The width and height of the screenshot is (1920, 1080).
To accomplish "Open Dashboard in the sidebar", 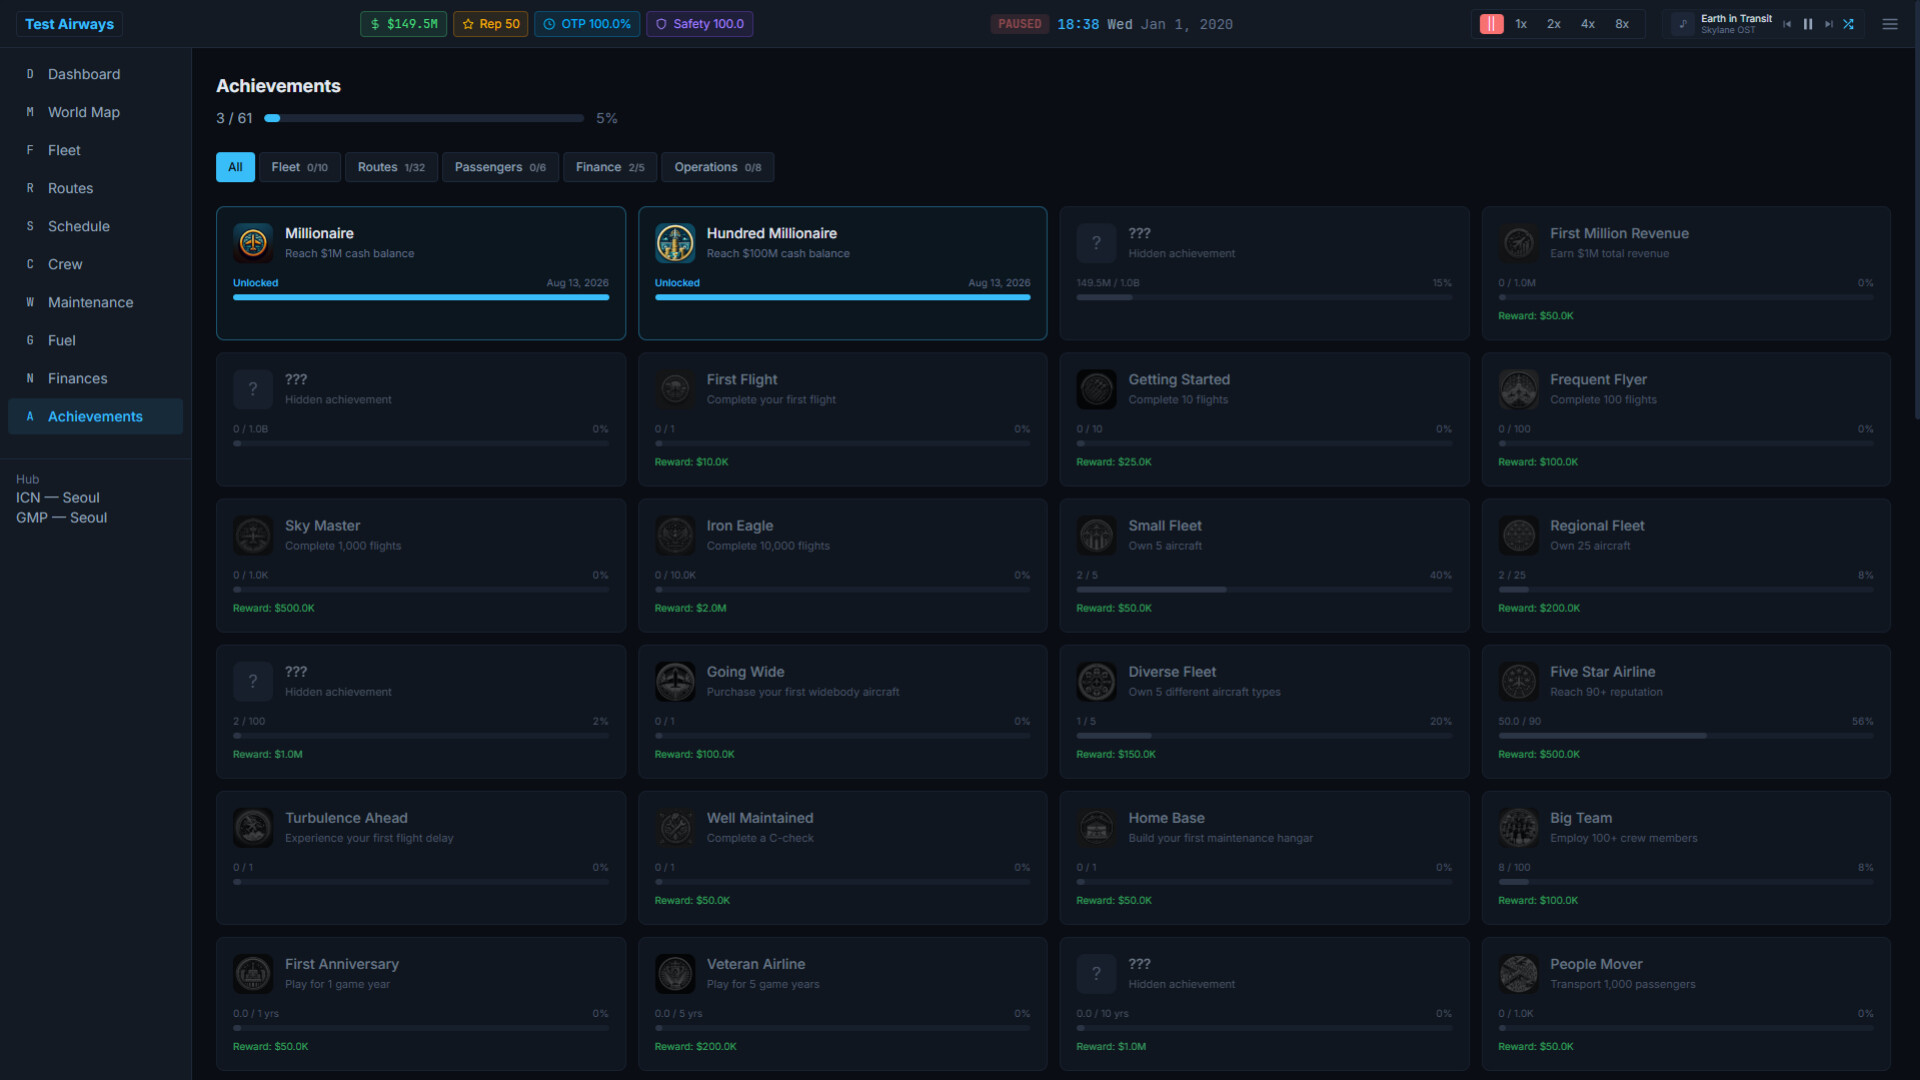I will (x=95, y=74).
